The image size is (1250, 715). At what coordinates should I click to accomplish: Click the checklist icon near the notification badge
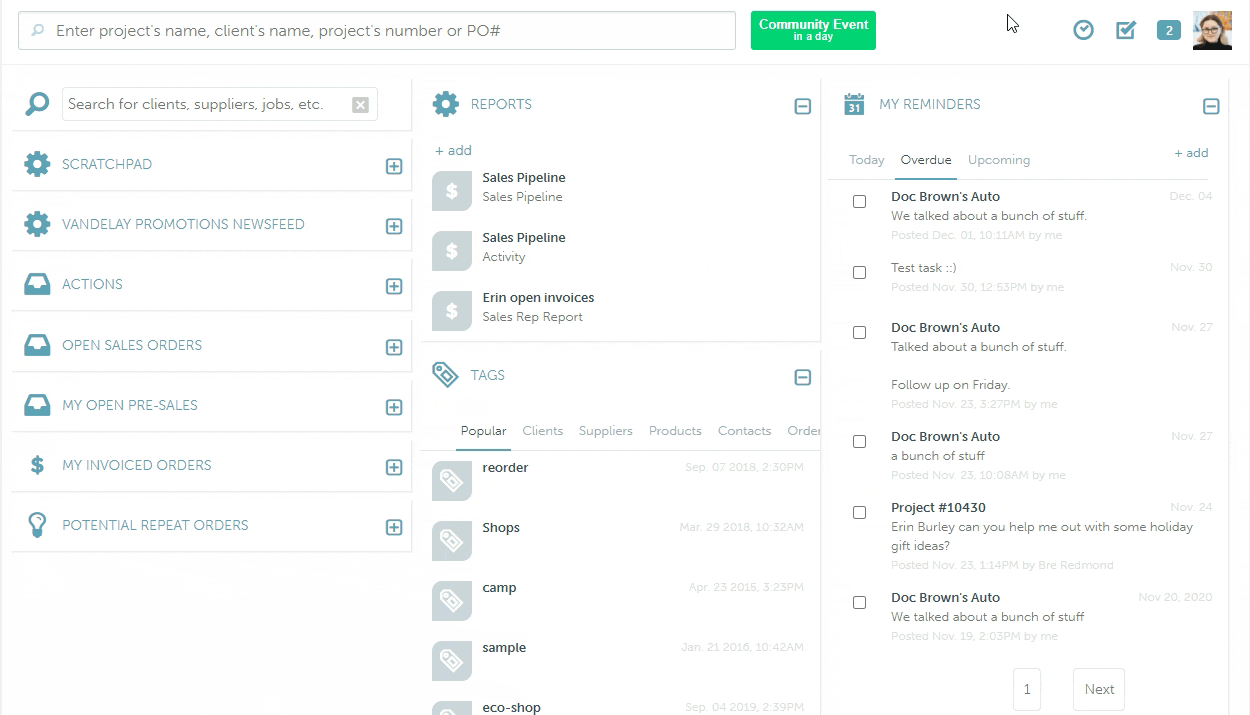point(1125,30)
